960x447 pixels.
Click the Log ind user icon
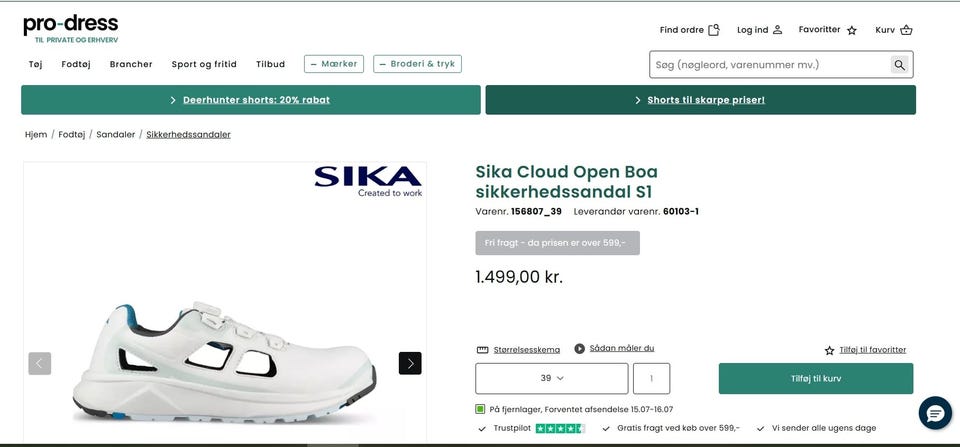coord(778,30)
